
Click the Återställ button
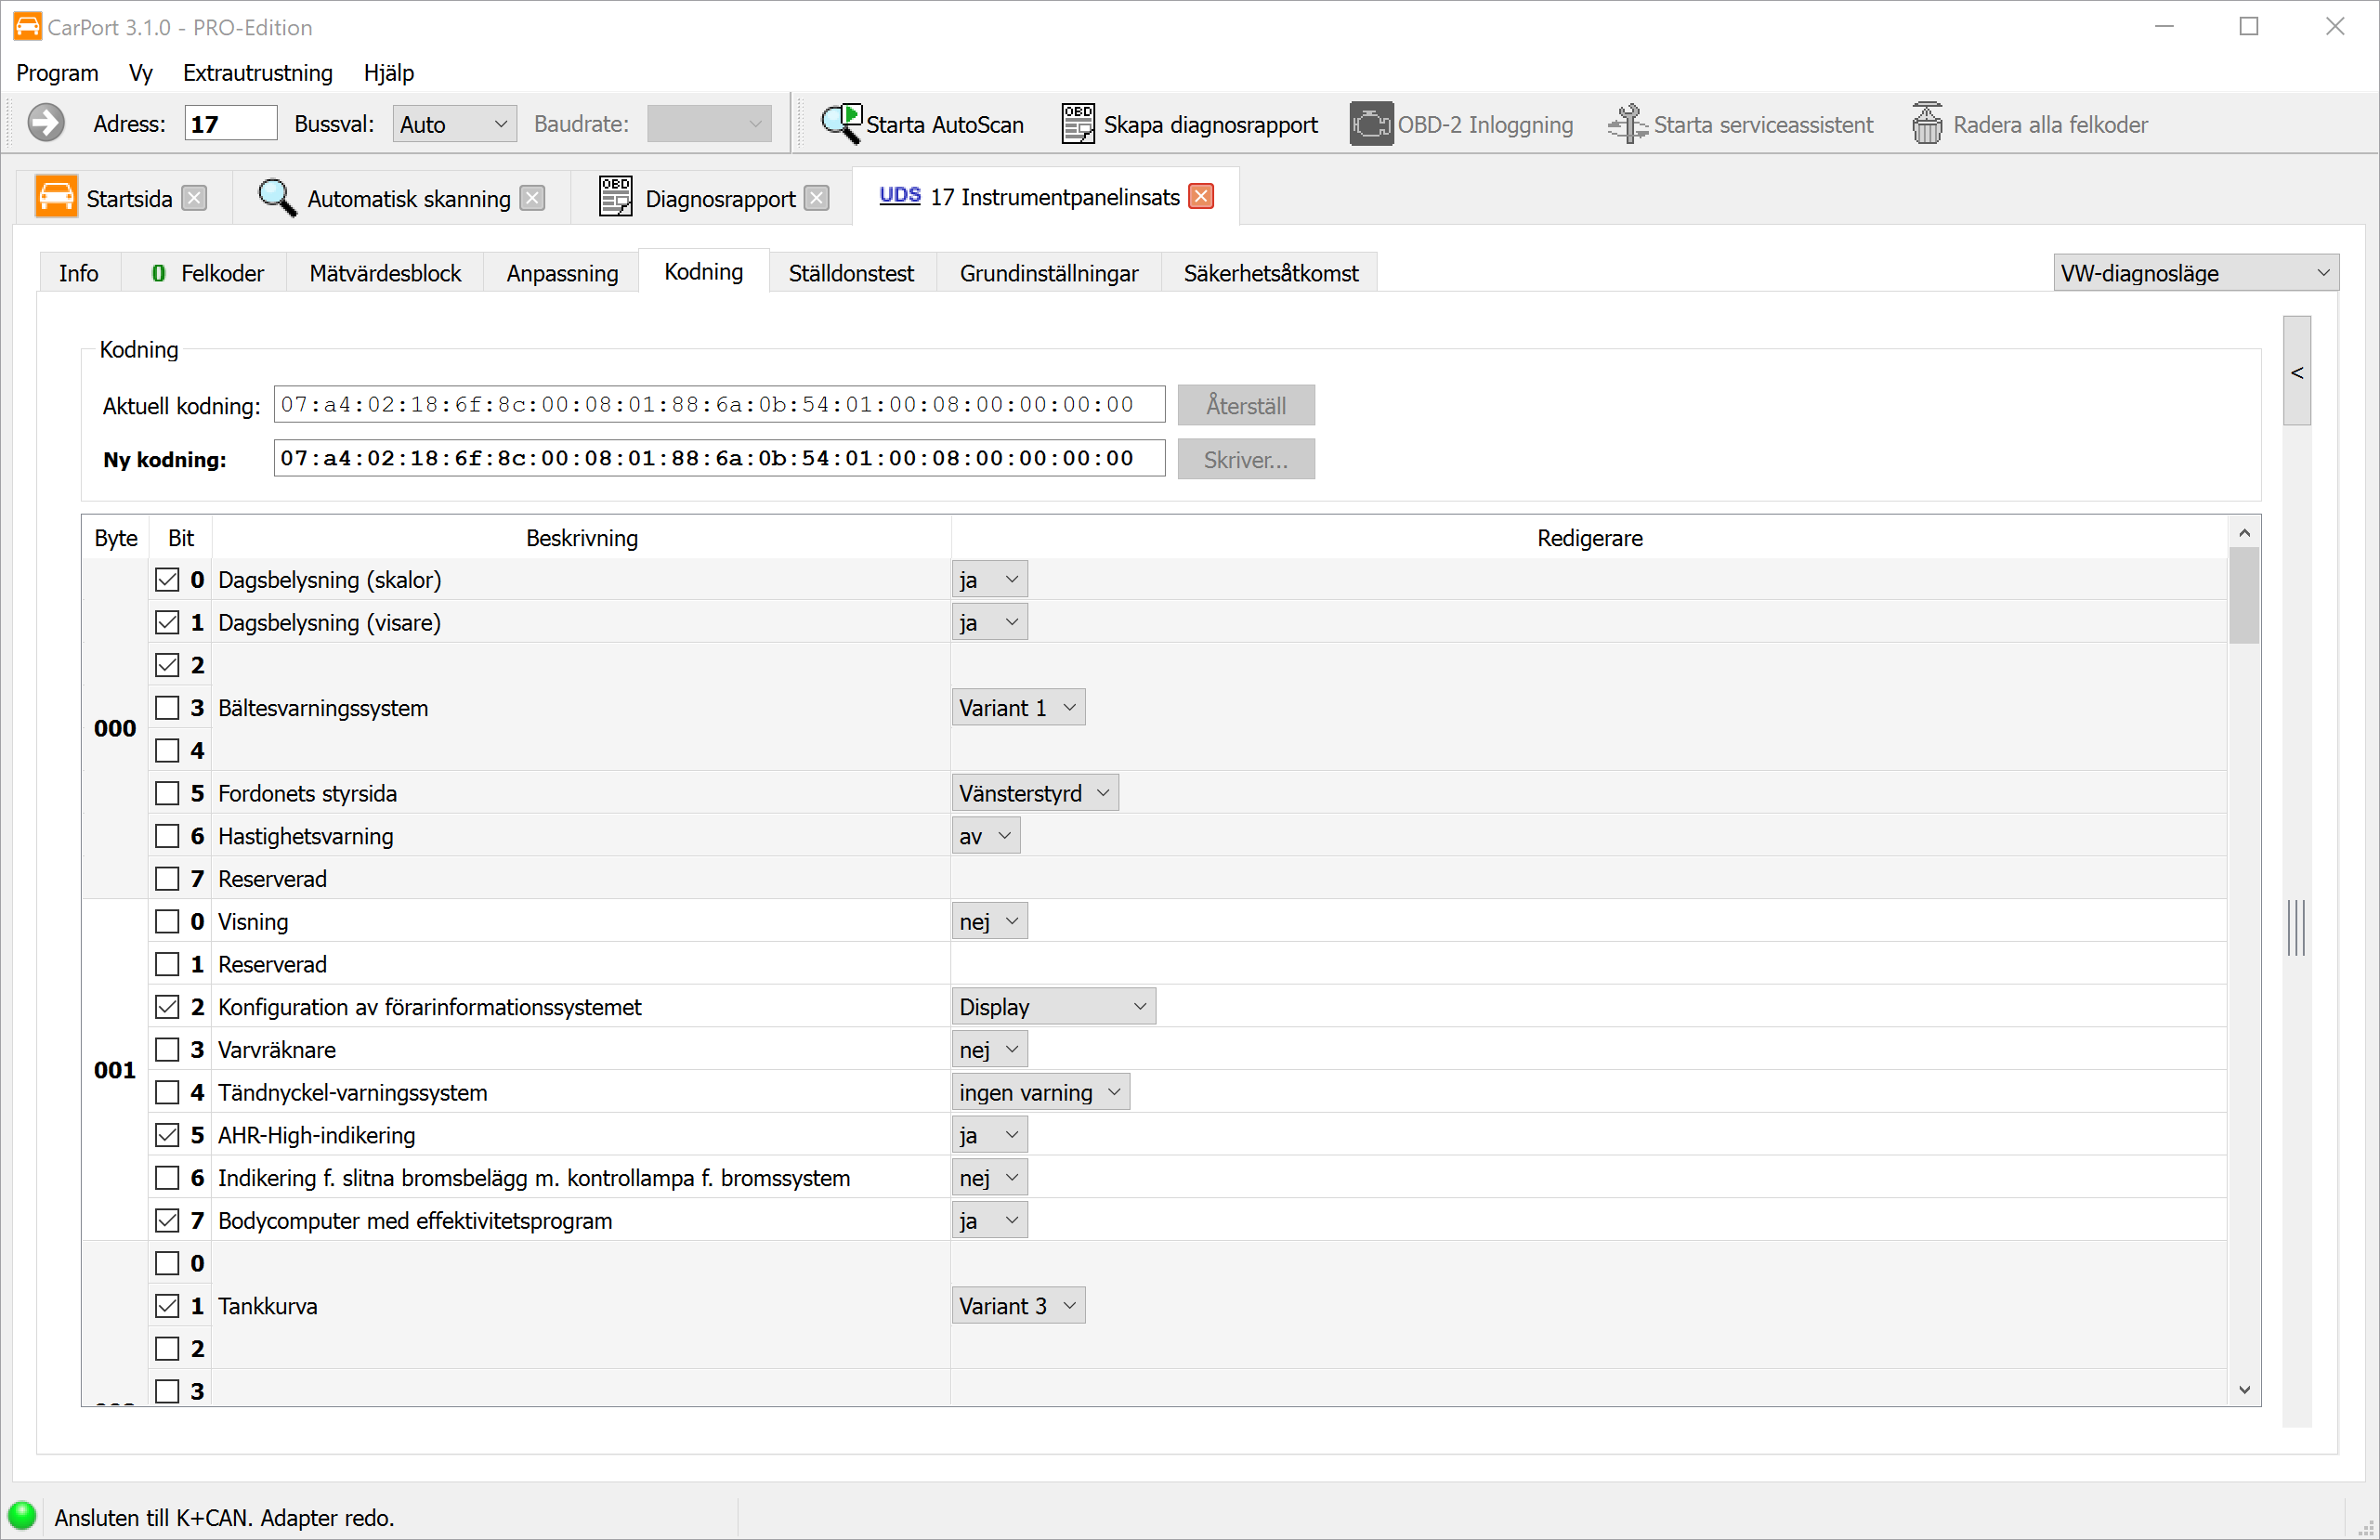[1245, 406]
